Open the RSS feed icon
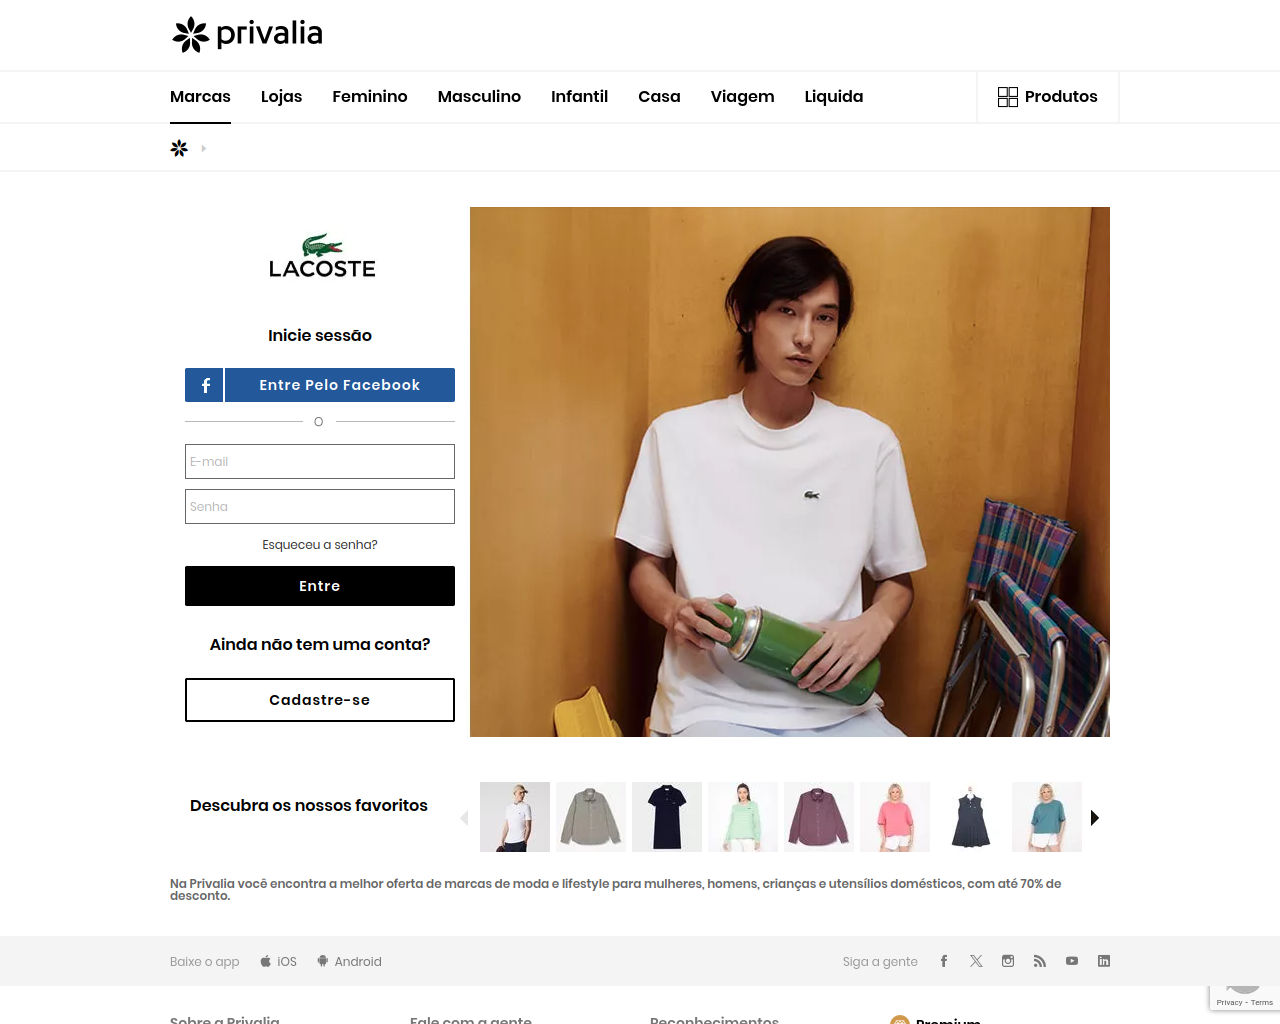 [1040, 961]
